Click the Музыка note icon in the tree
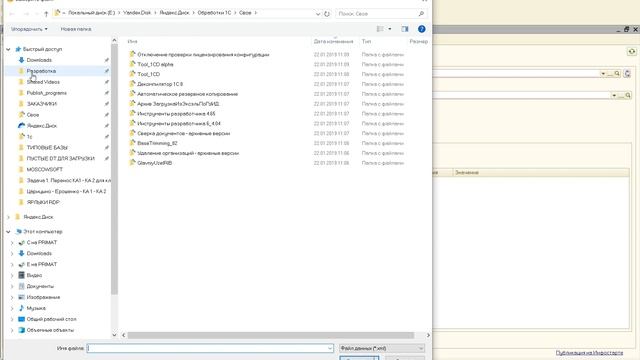This screenshot has width=640, height=360. click(22, 309)
